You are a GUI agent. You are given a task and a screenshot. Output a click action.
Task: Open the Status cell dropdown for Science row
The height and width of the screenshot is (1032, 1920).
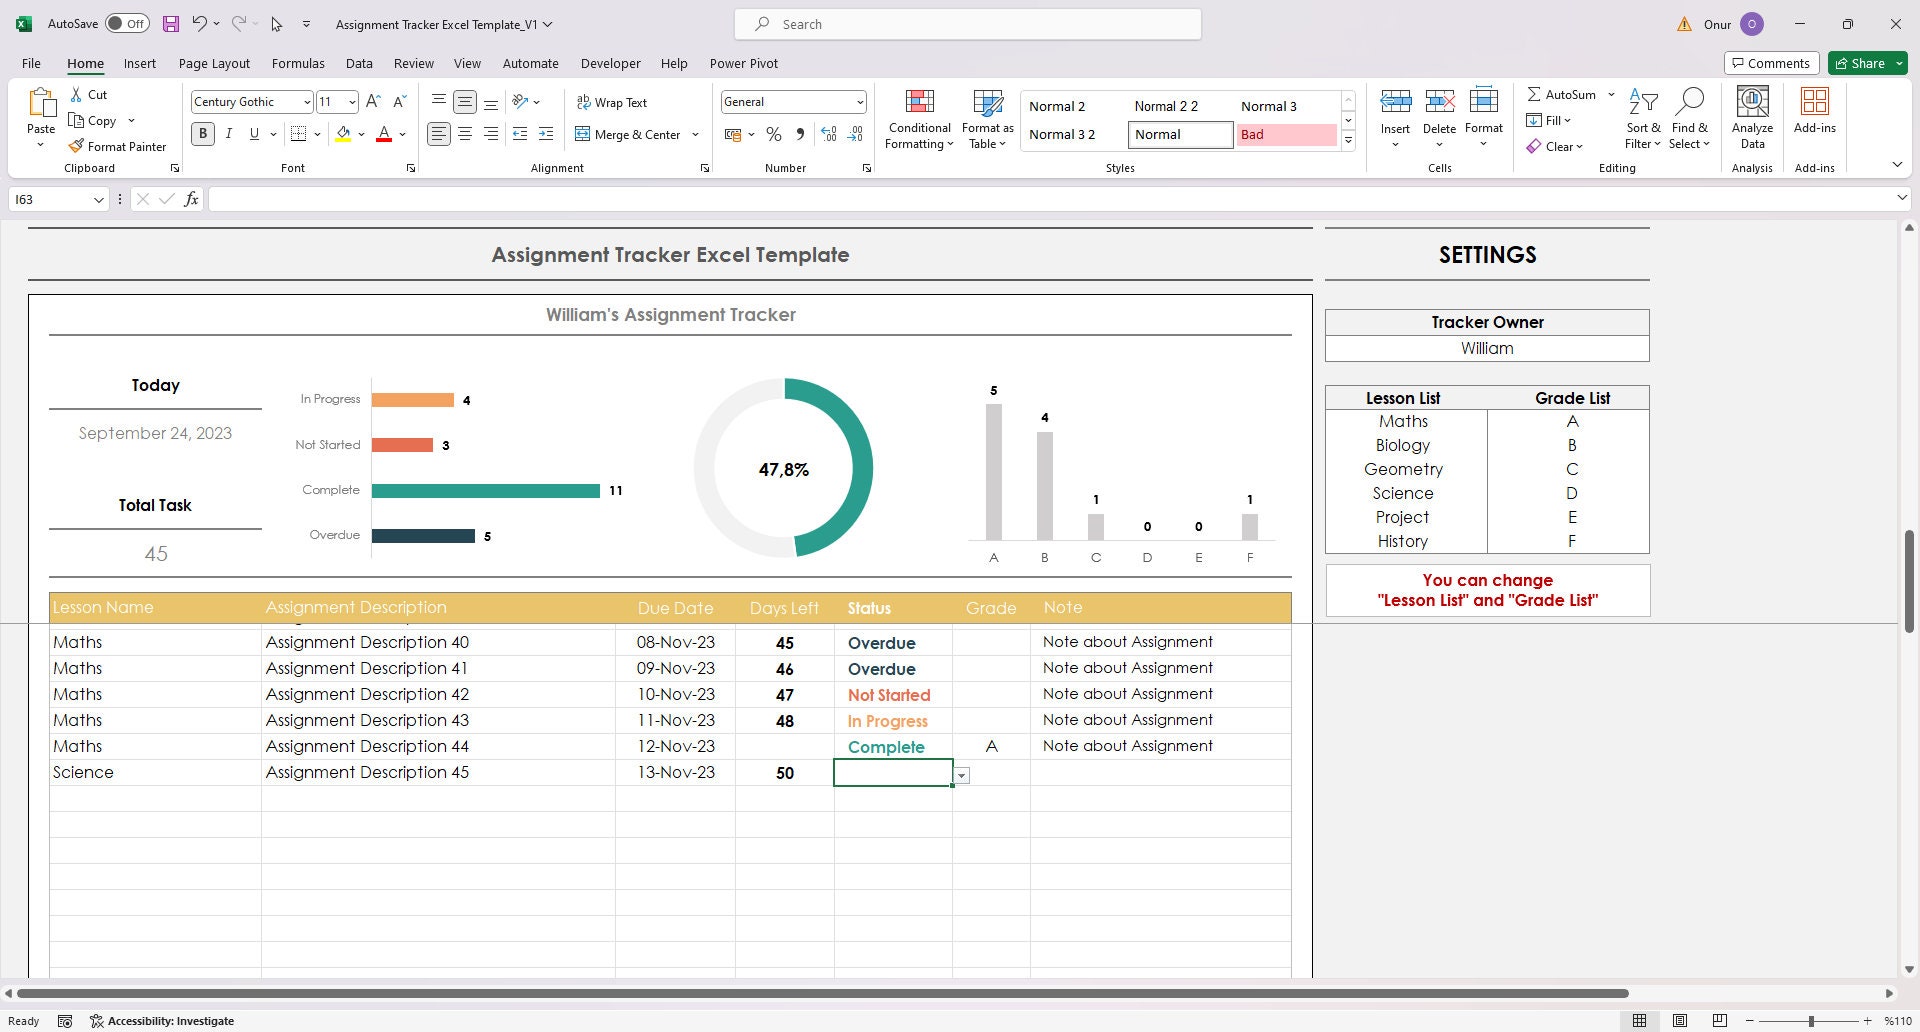point(961,775)
